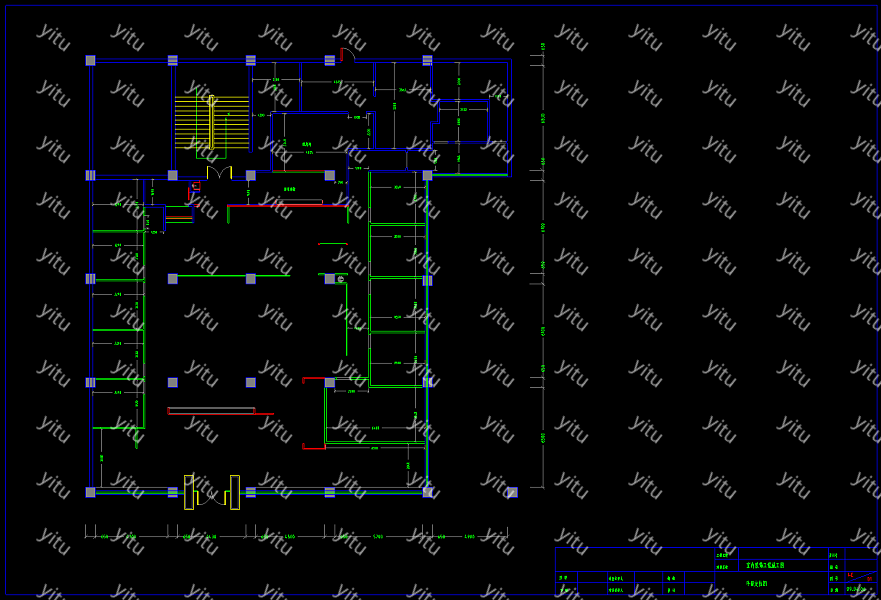Click the red door swing at top wall

coord(345,54)
